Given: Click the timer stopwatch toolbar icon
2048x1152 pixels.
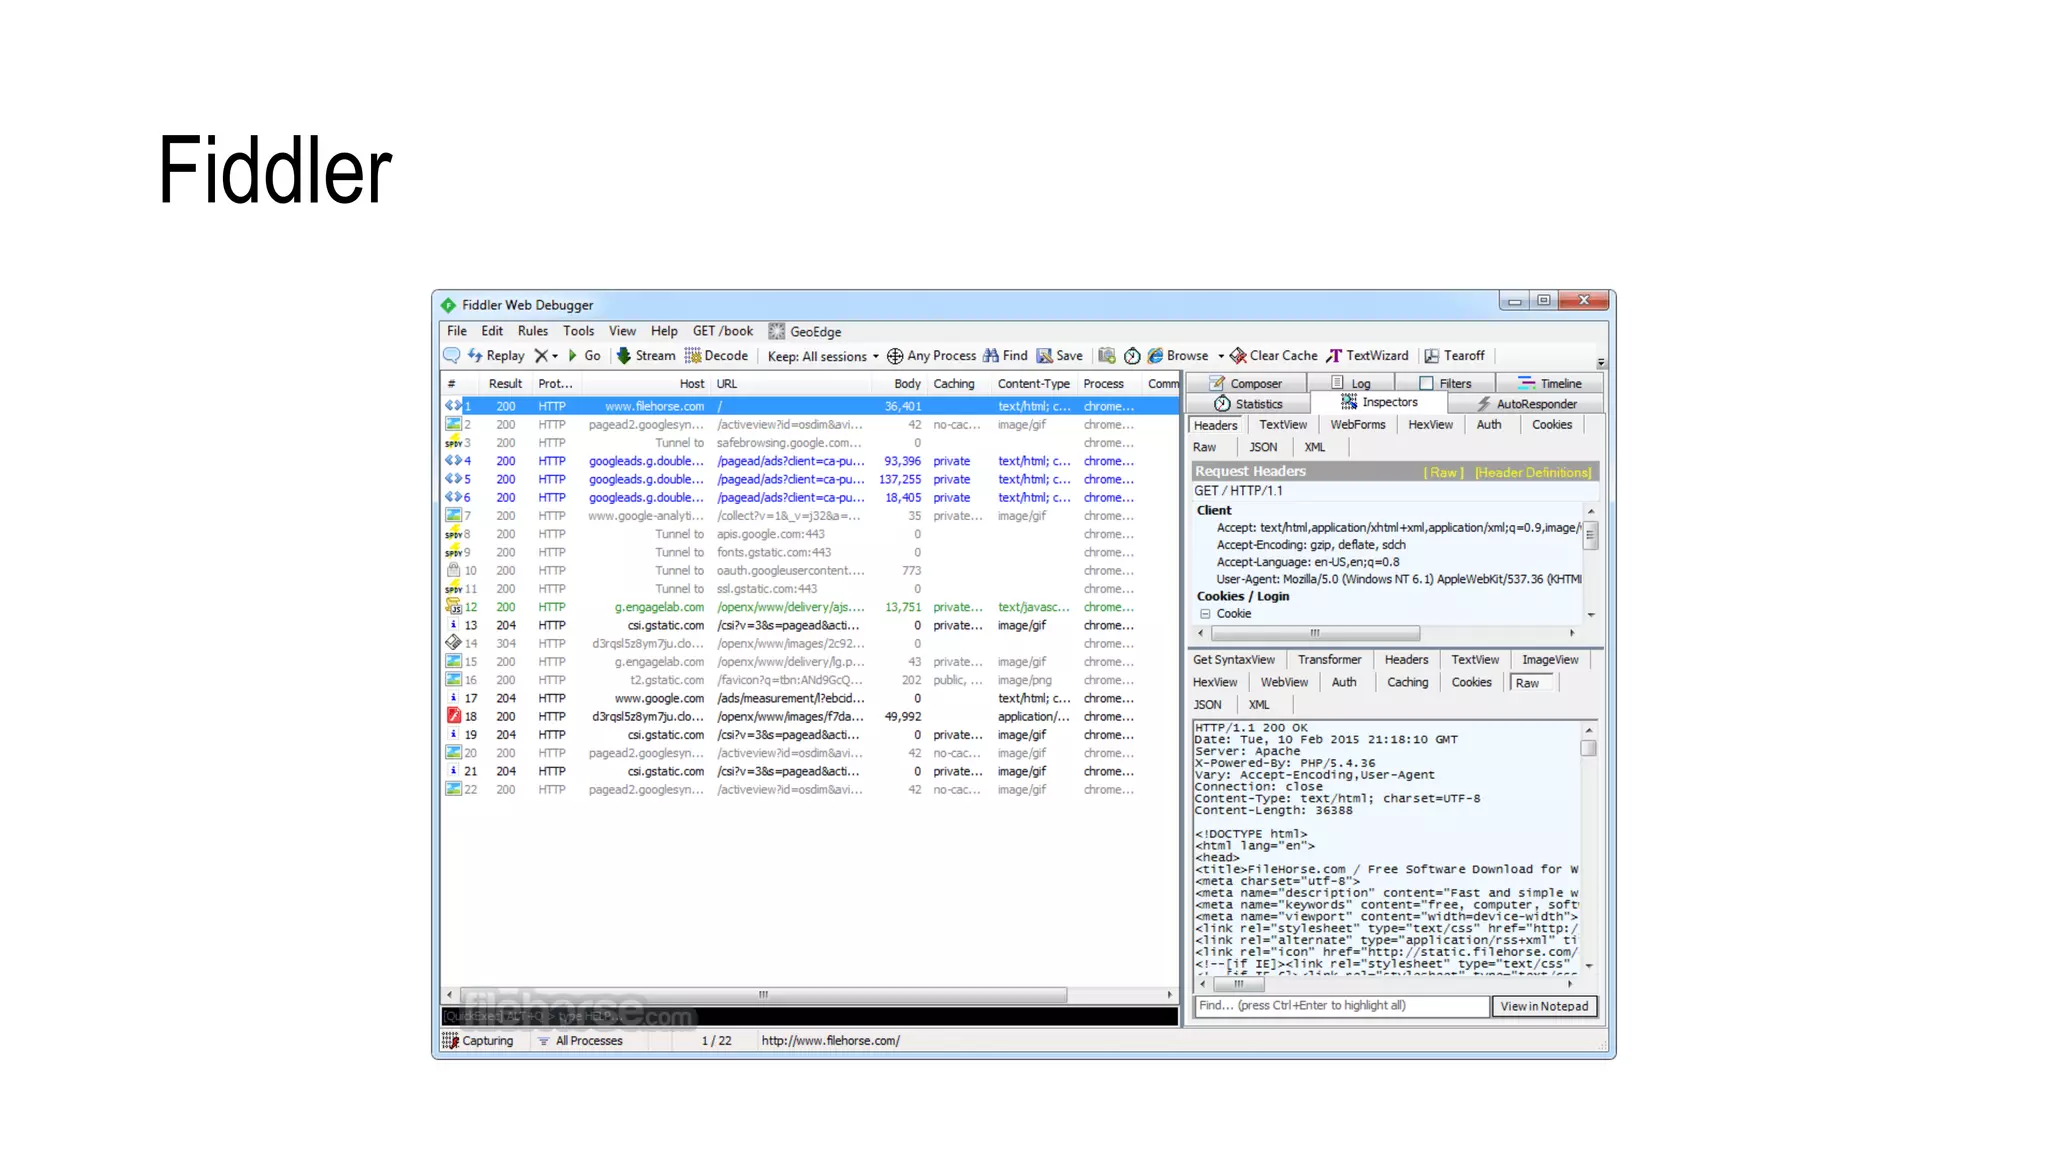Looking at the screenshot, I should 1132,356.
